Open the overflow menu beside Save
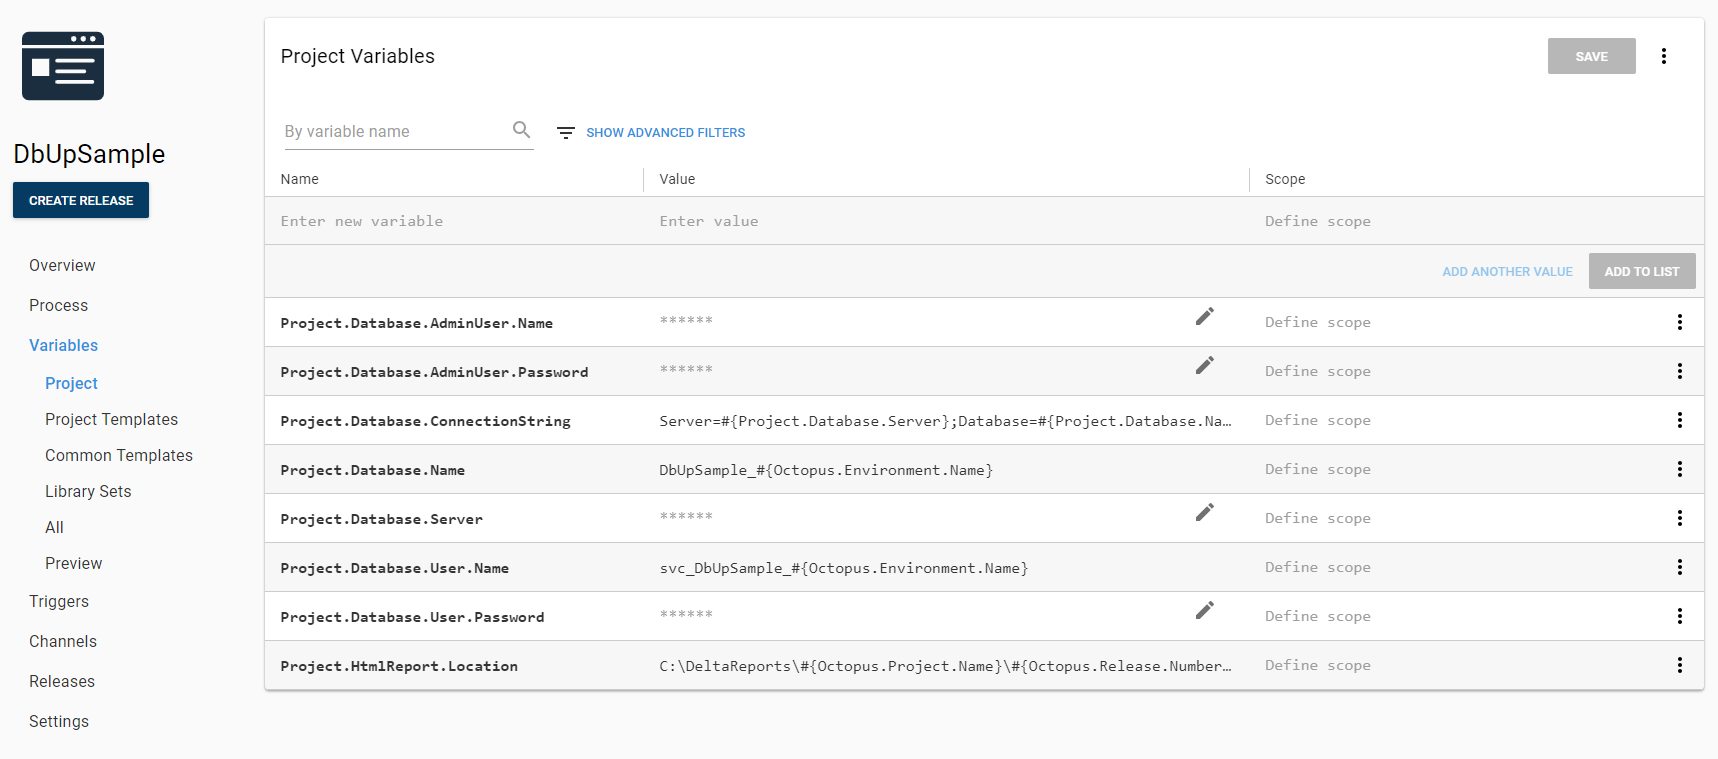 click(1664, 56)
